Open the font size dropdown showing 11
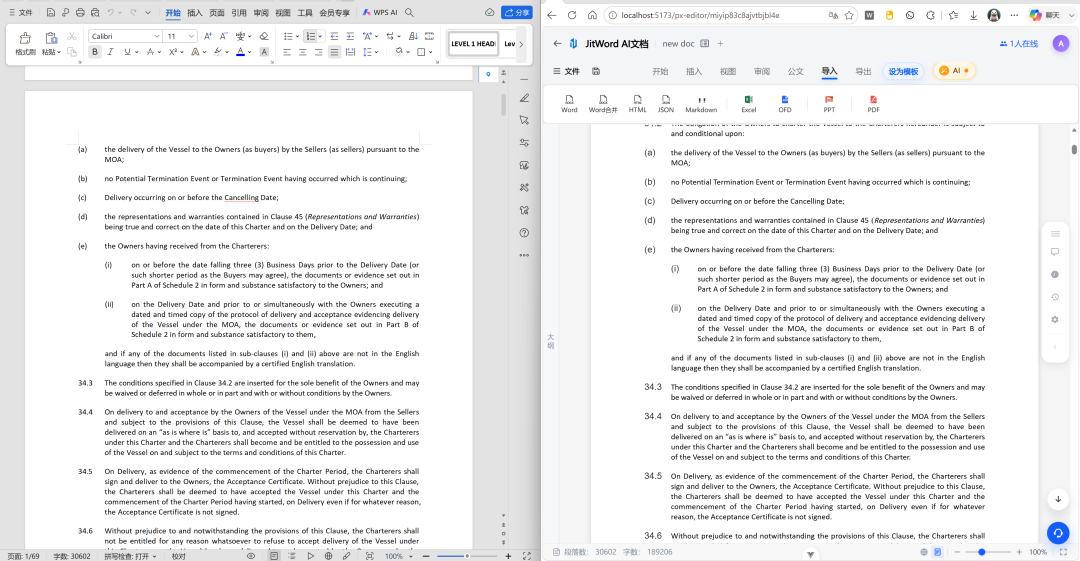1080x561 pixels. 191,36
